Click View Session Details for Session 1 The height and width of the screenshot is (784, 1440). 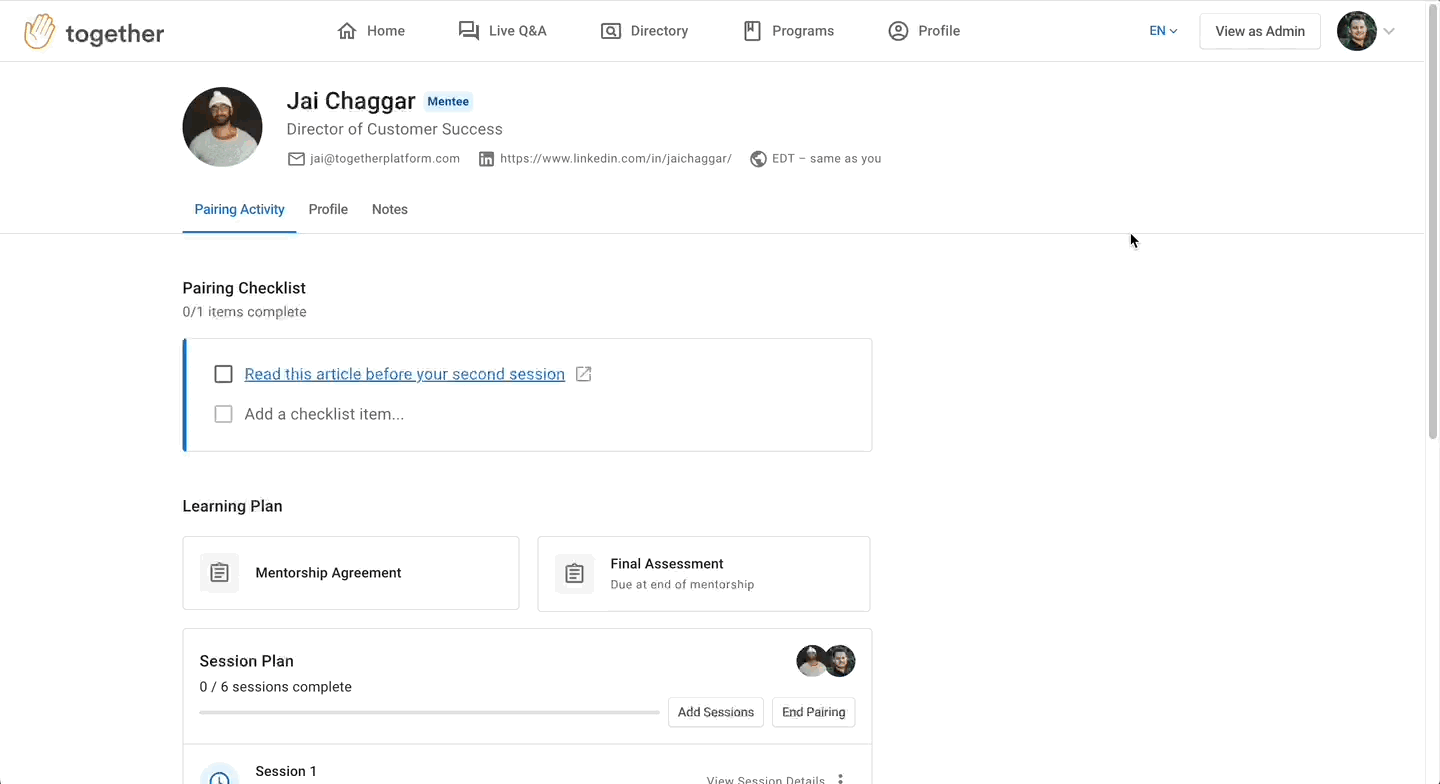click(x=766, y=780)
